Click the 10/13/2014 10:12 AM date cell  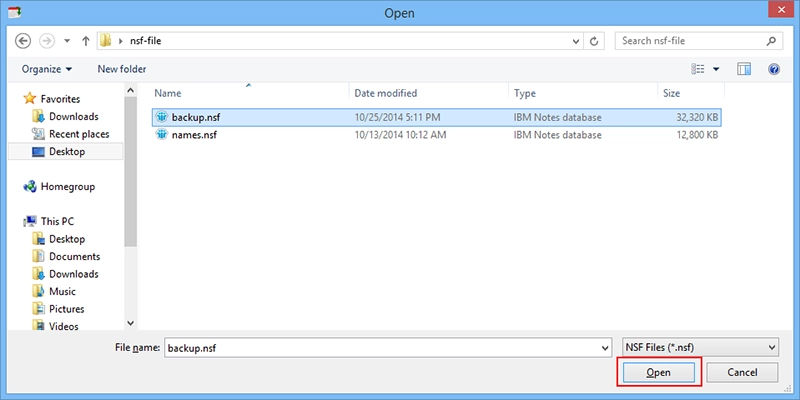401,135
